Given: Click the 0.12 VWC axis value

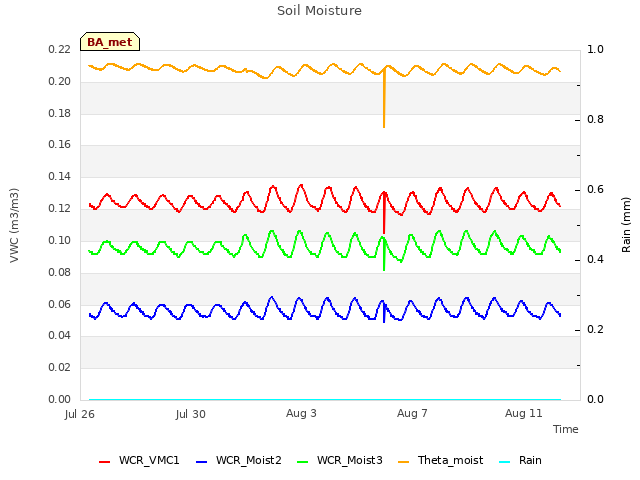Looking at the screenshot, I should tap(60, 209).
